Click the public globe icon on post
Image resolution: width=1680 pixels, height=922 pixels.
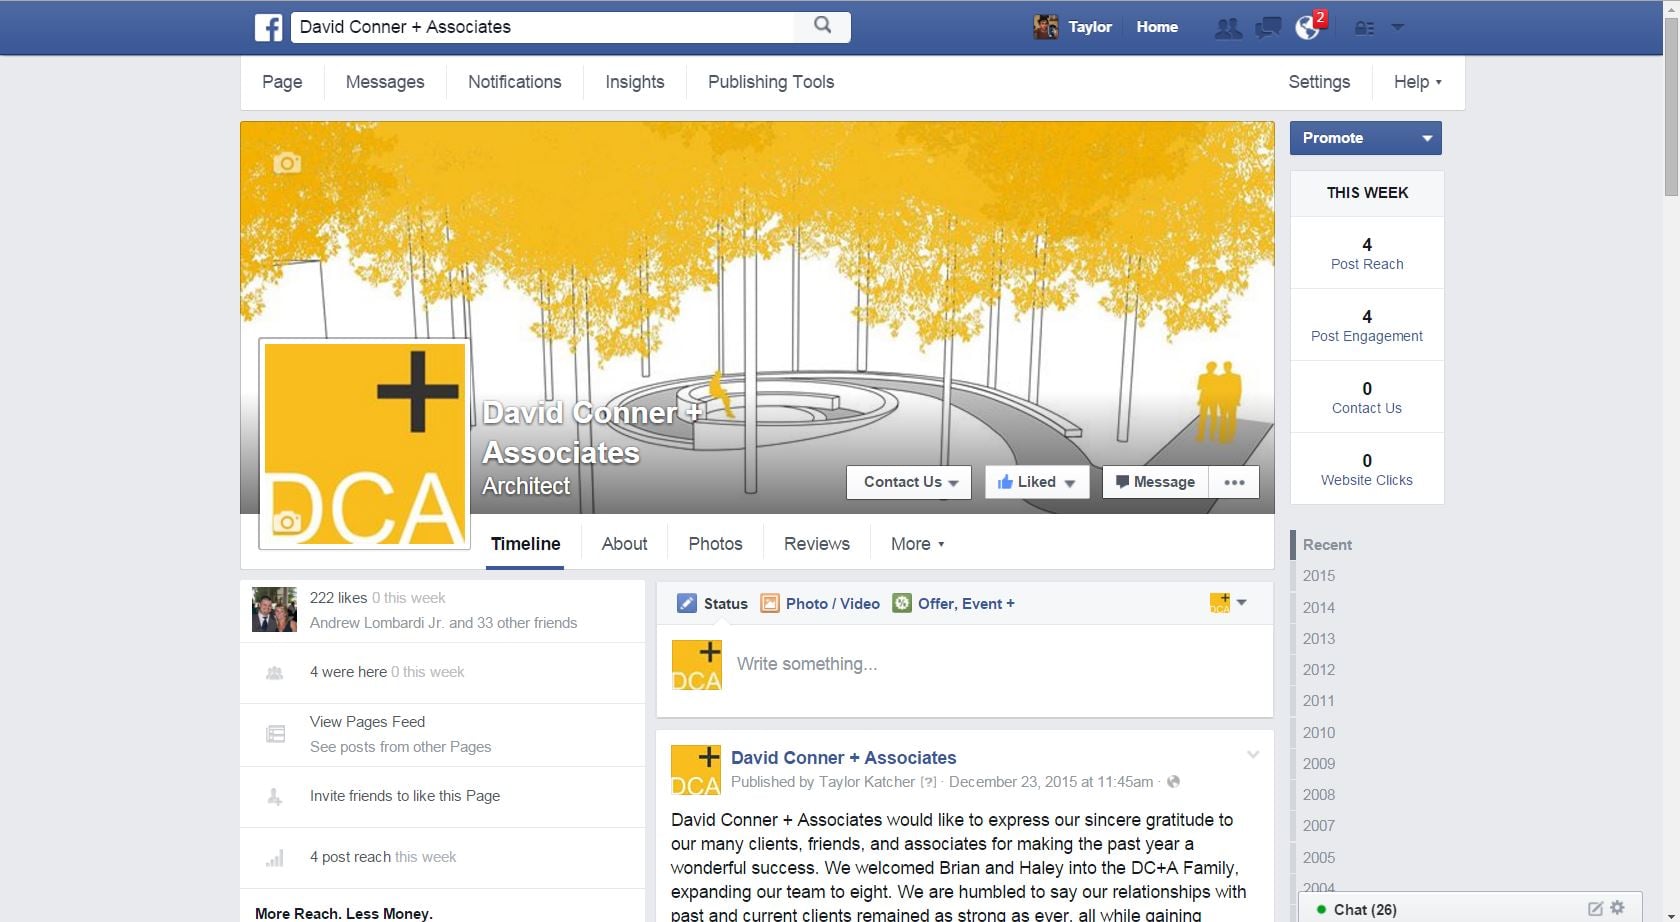pyautogui.click(x=1174, y=782)
